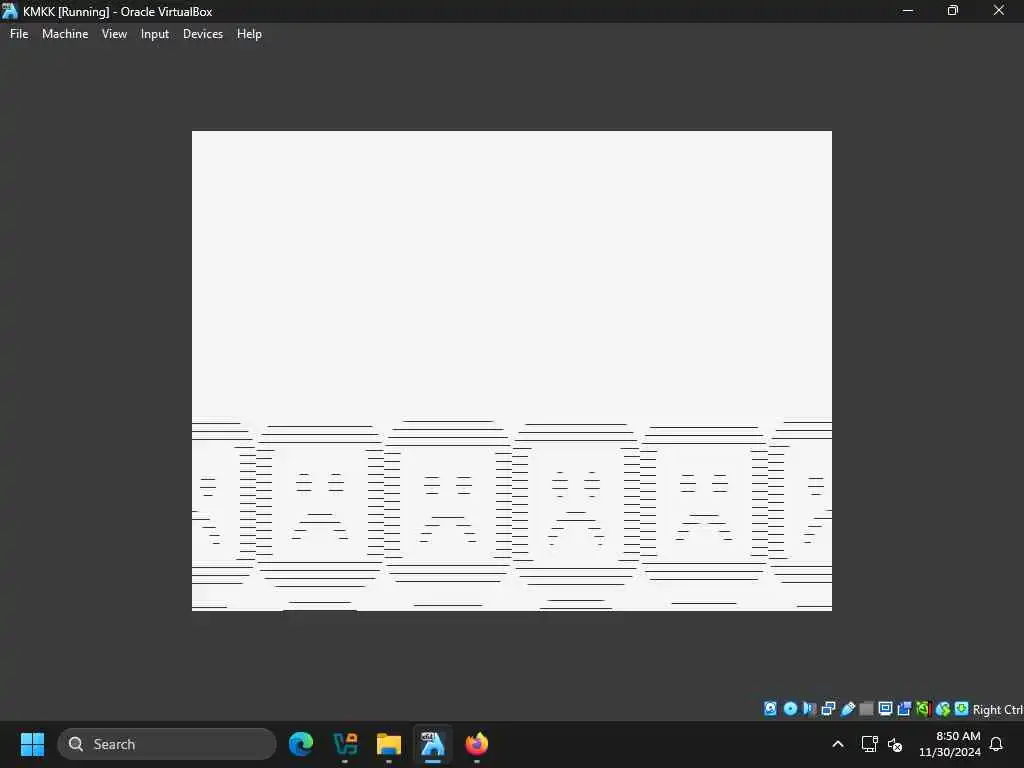The image size is (1024, 768).
Task: Select the running KMKK VM taskbar icon
Action: pyautogui.click(x=432, y=744)
